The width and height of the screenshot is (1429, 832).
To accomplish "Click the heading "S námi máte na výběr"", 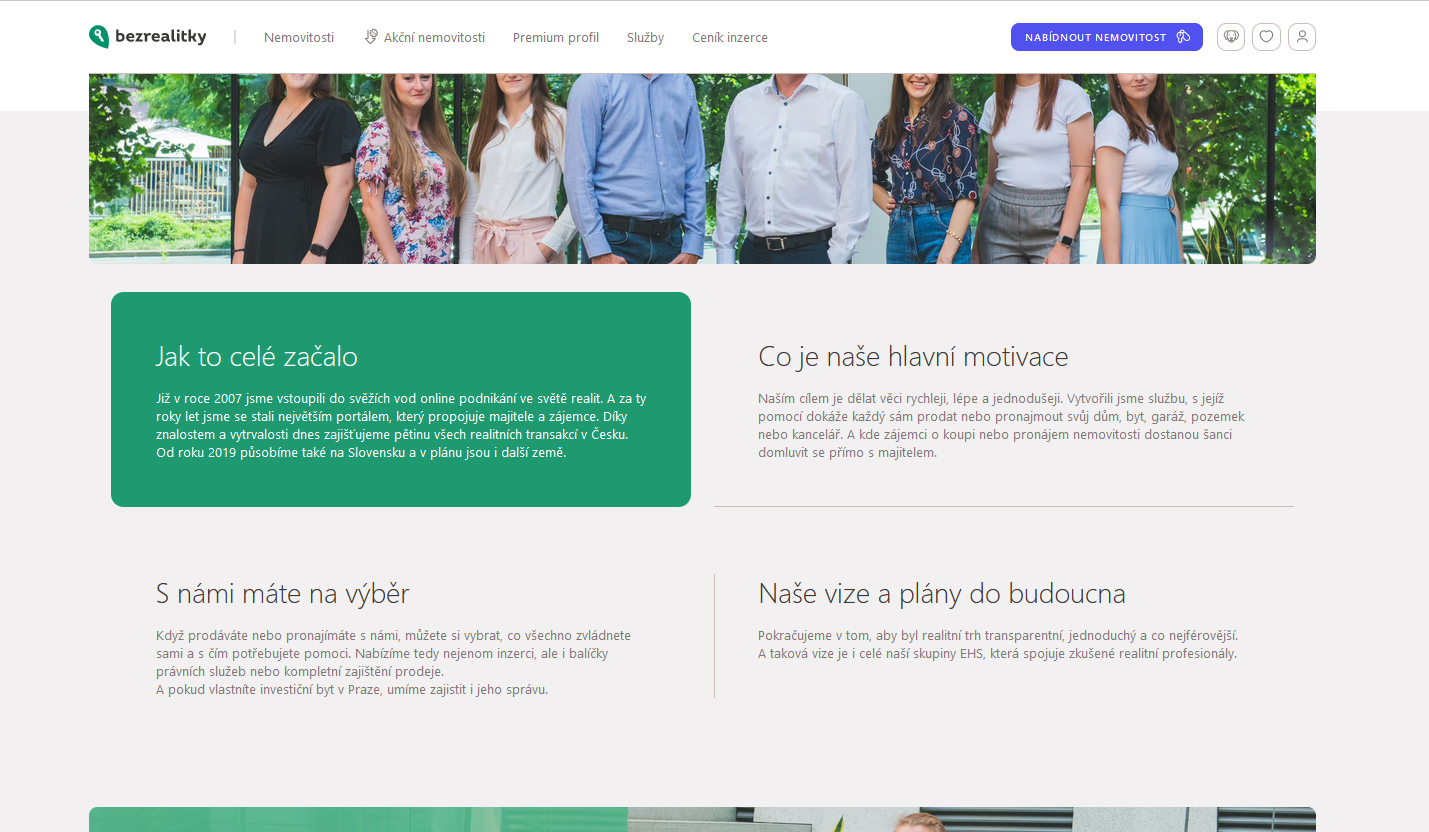I will coord(283,594).
